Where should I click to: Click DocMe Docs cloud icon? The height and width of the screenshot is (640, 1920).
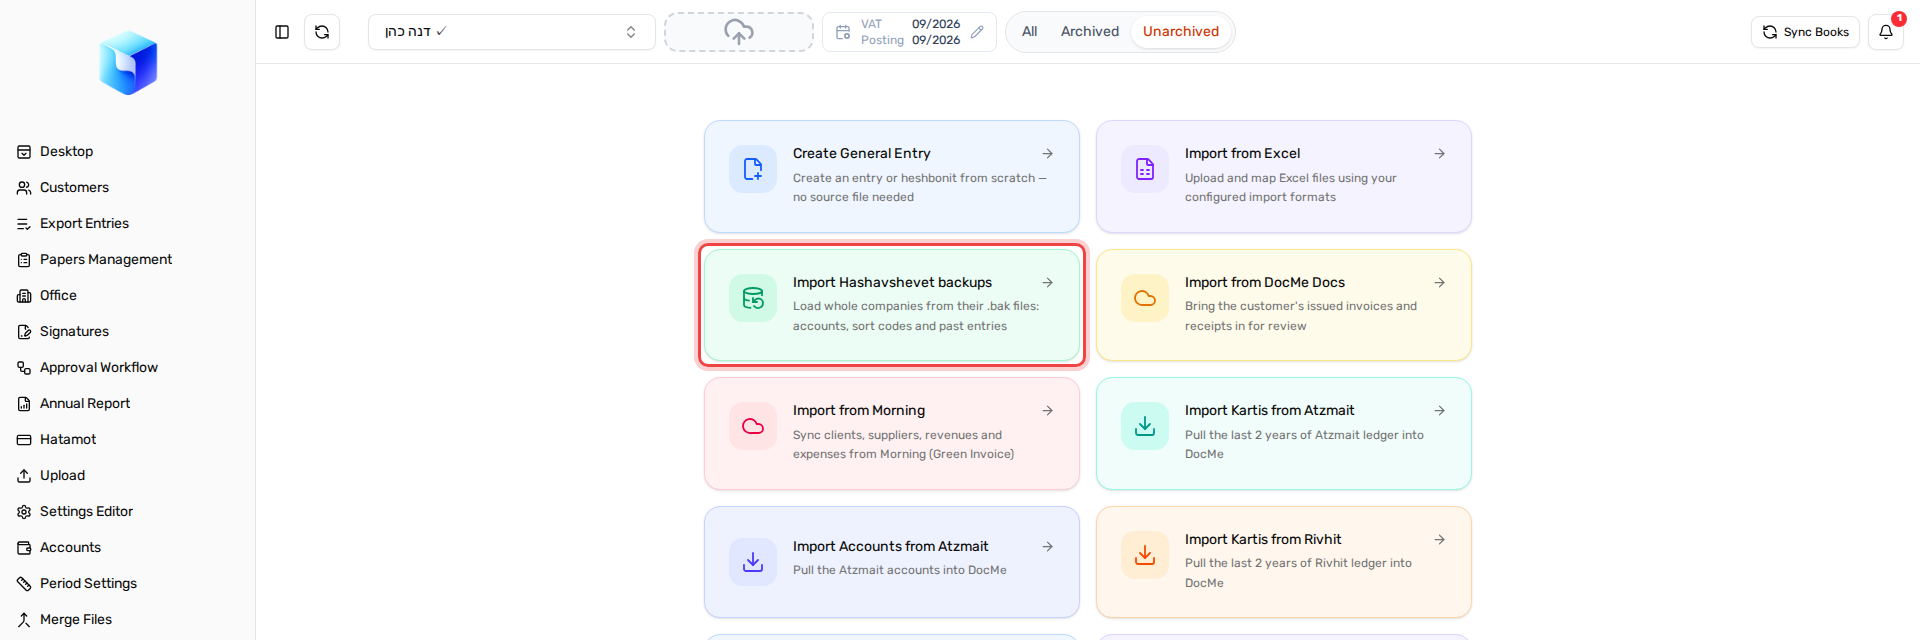pos(1145,298)
